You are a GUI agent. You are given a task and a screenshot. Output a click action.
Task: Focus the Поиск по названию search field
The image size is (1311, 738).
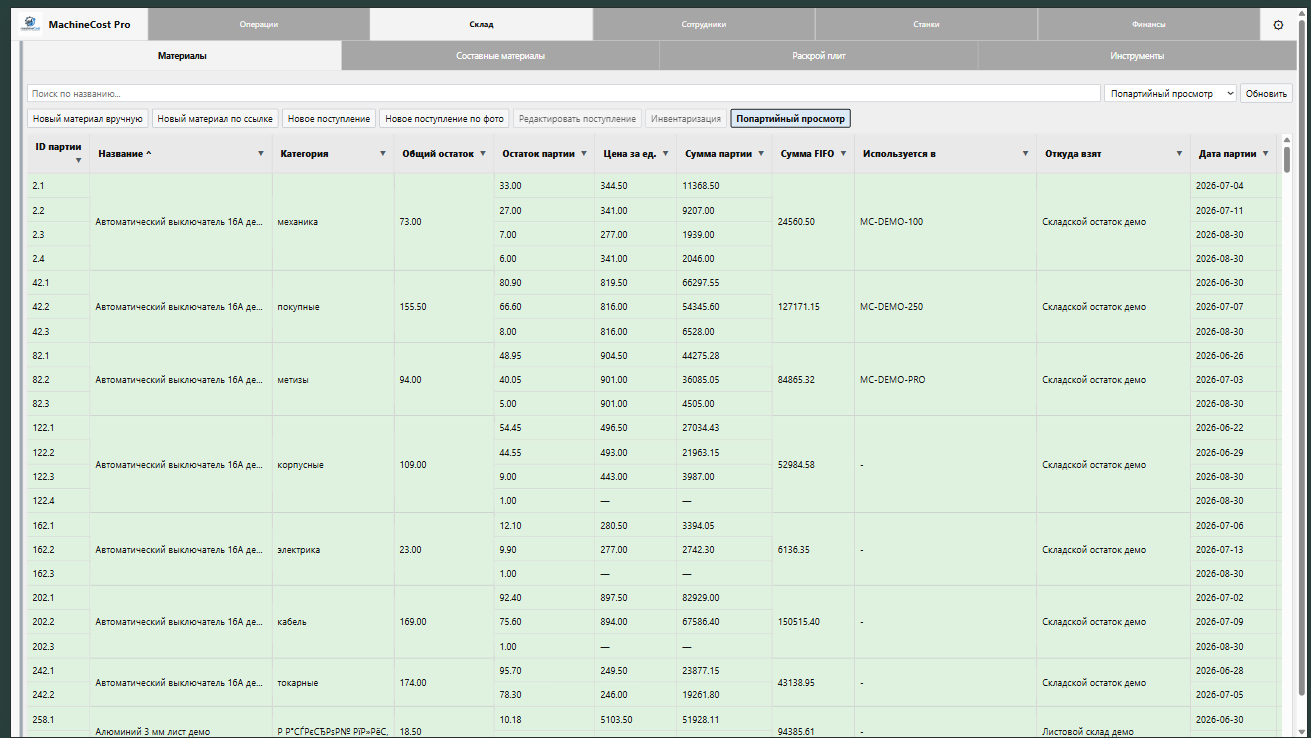click(563, 93)
